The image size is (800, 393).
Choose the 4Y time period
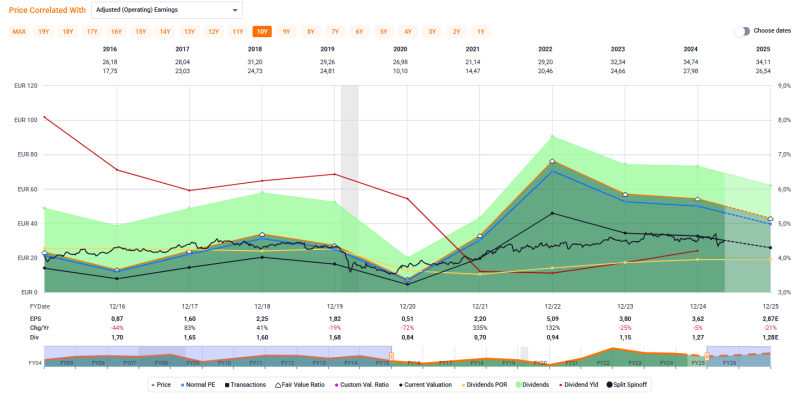pyautogui.click(x=408, y=32)
